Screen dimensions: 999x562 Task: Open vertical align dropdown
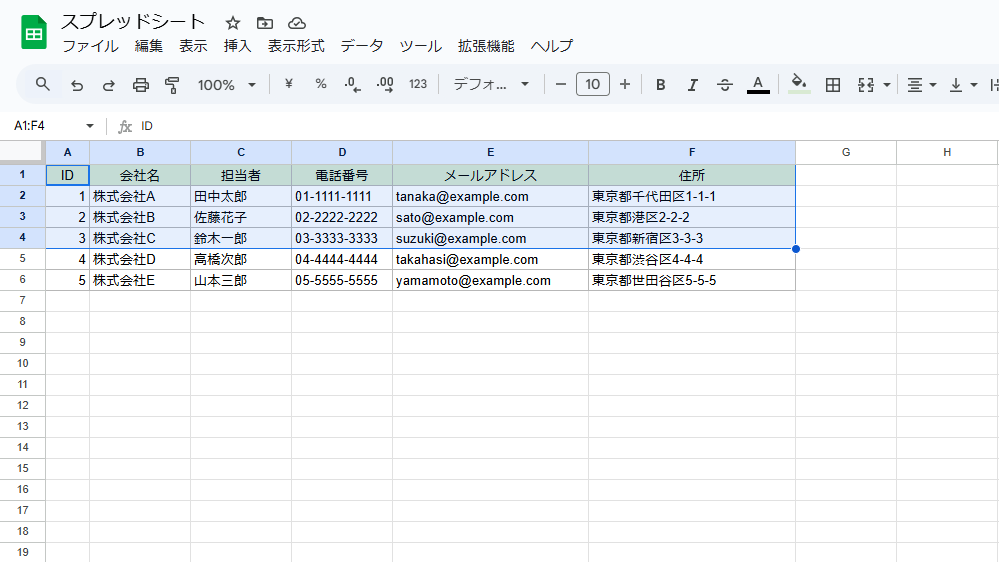(963, 85)
